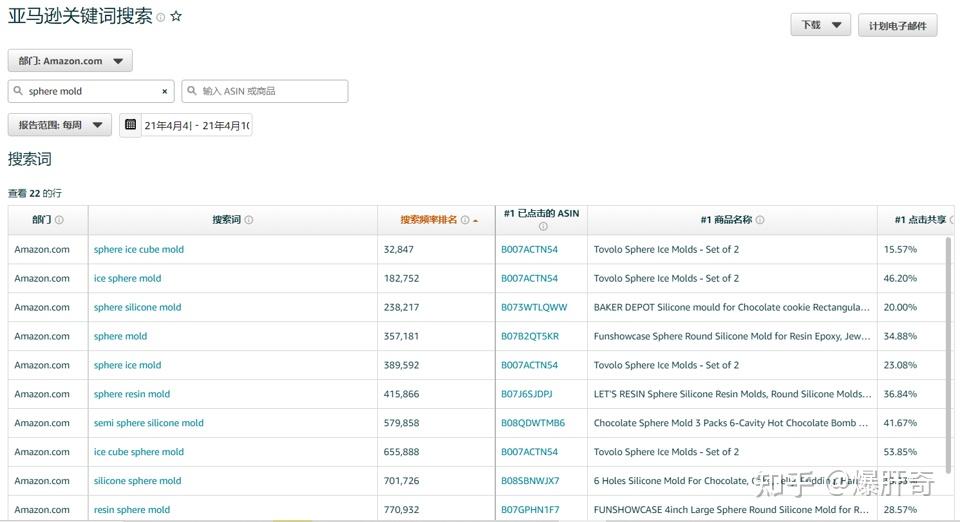Open the ice cube sphere mold link
The image size is (960, 522).
pos(138,452)
